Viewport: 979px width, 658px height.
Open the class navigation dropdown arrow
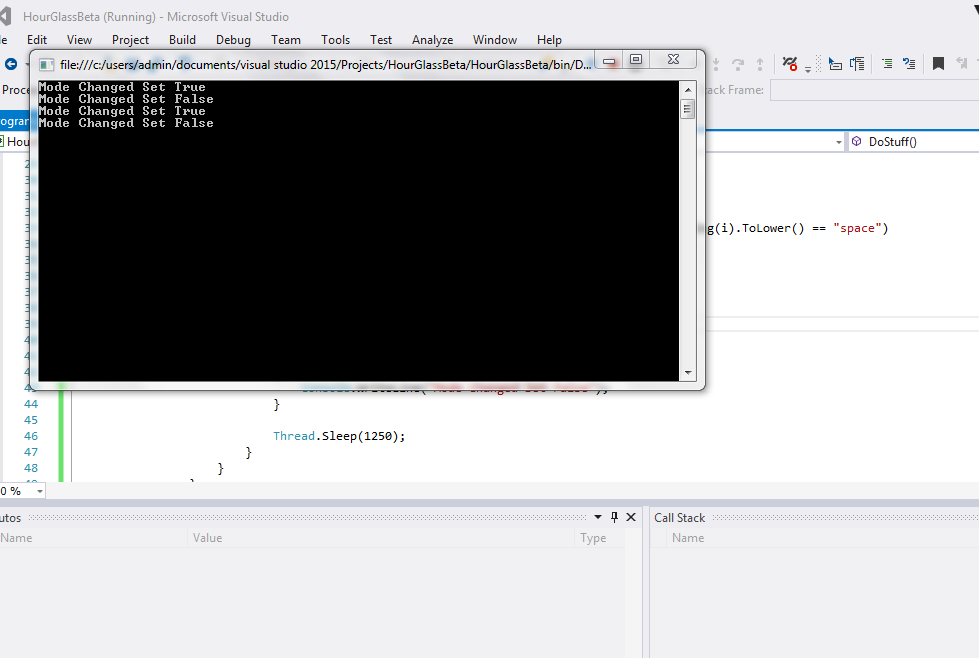[x=839, y=142]
